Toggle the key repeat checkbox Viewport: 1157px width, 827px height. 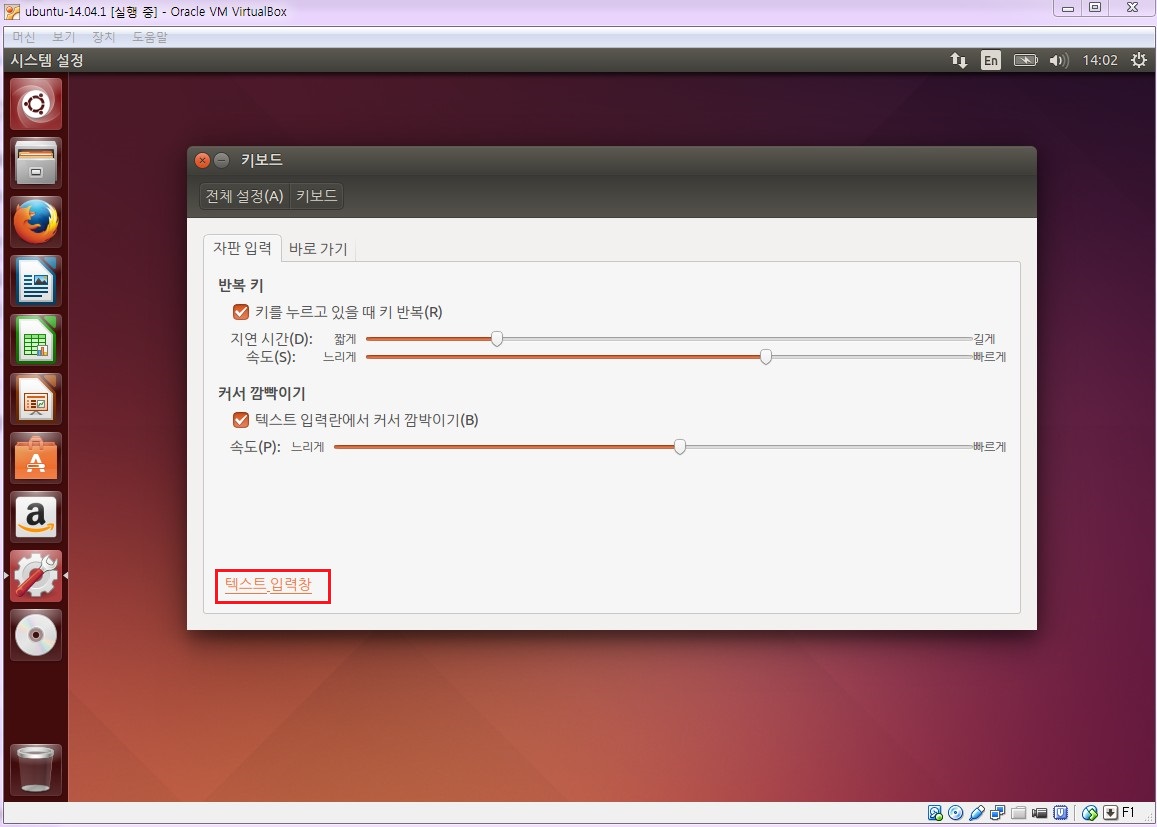tap(240, 311)
